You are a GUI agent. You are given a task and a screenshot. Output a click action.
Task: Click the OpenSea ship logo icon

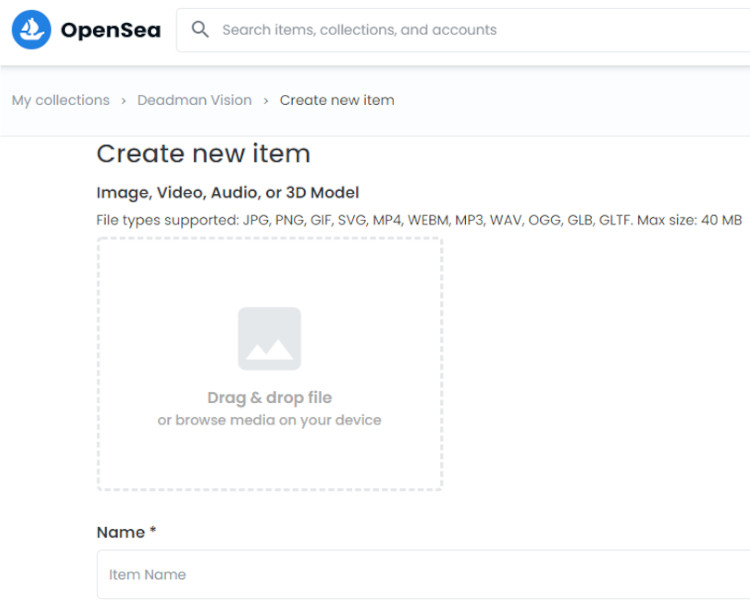31,30
